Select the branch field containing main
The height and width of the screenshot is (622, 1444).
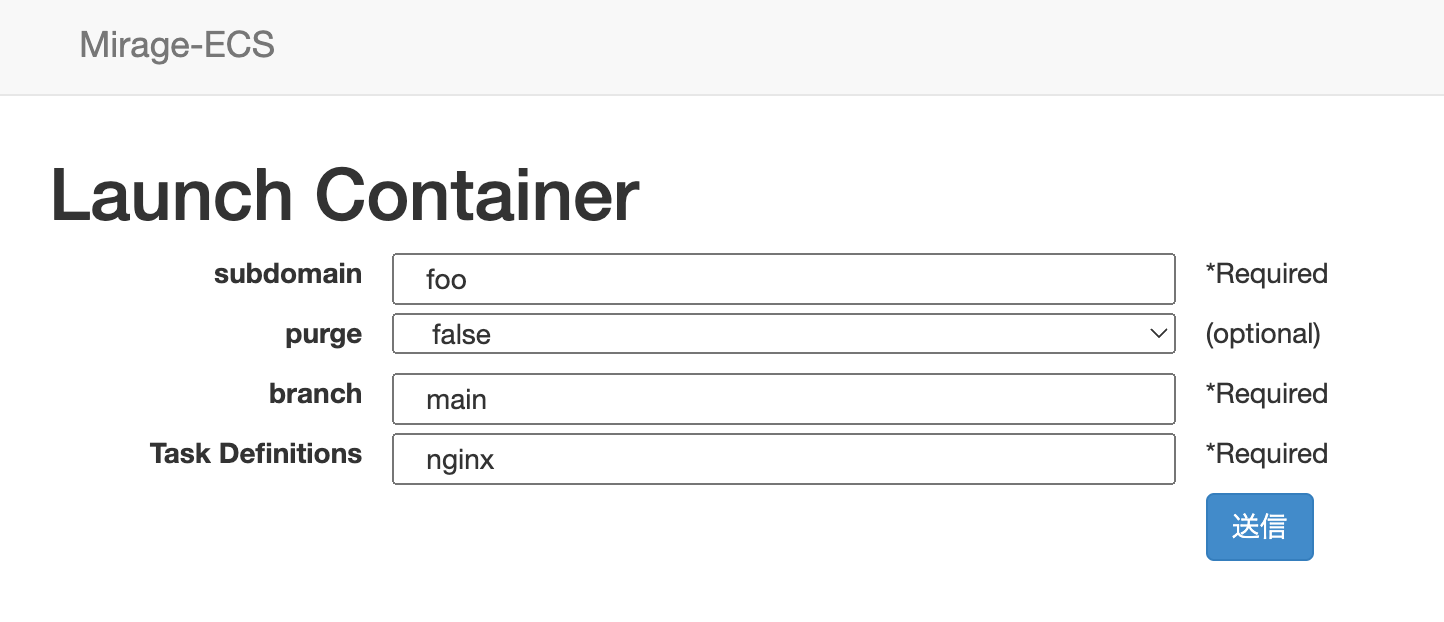(x=783, y=399)
